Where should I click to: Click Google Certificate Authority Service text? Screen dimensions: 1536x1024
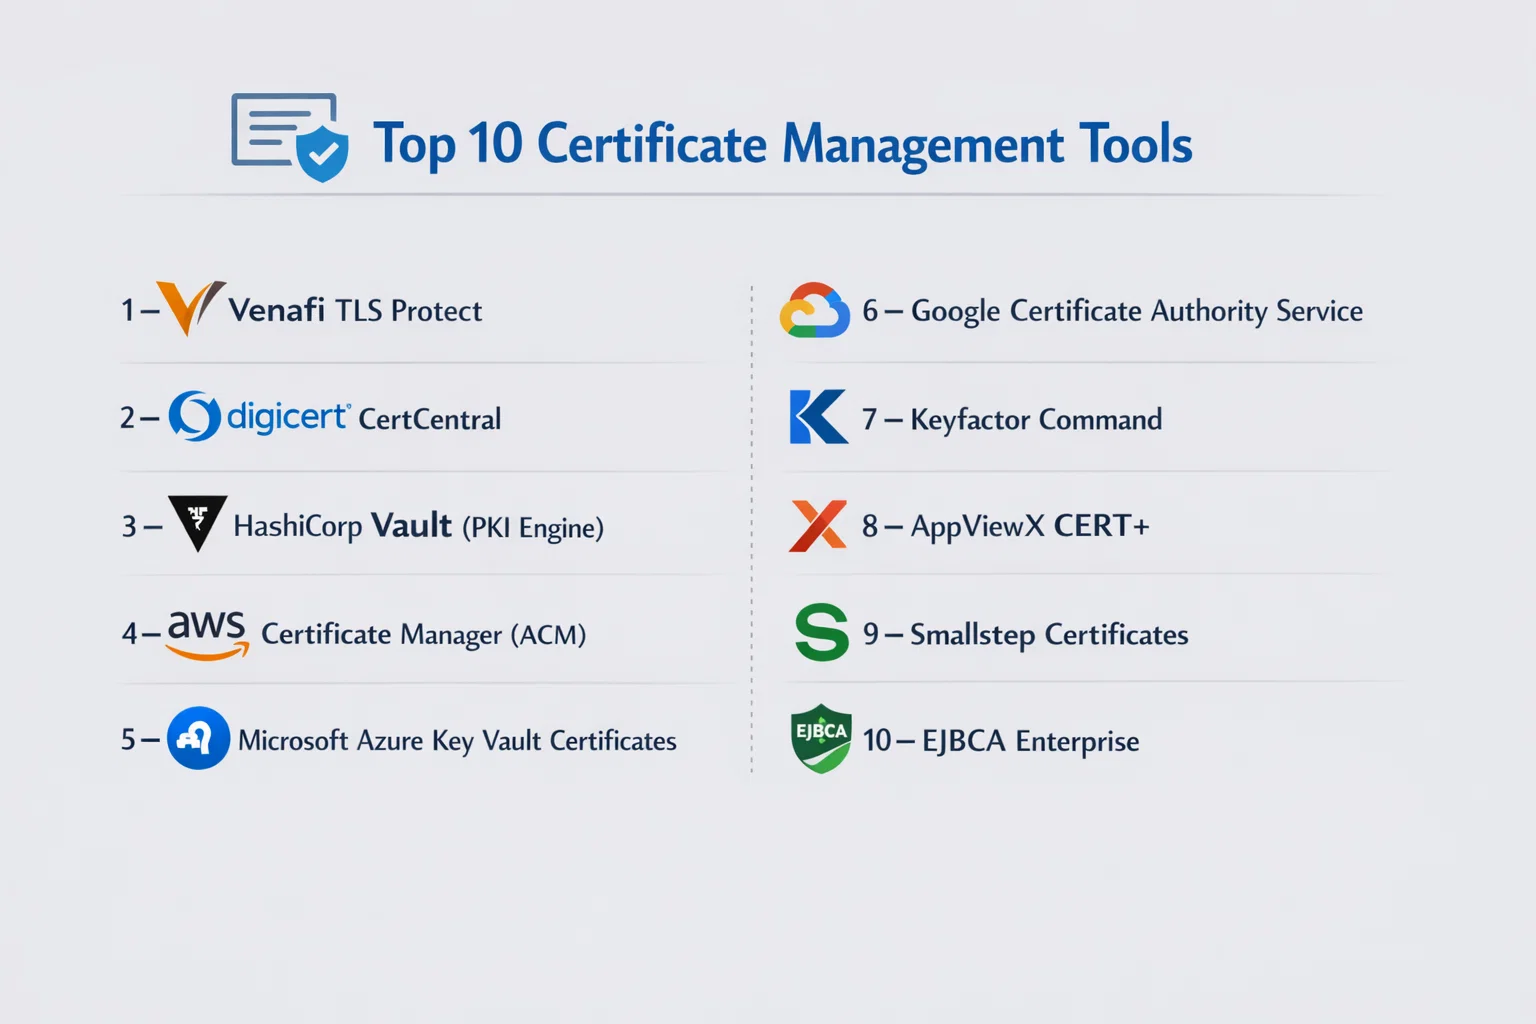pyautogui.click(x=1136, y=311)
